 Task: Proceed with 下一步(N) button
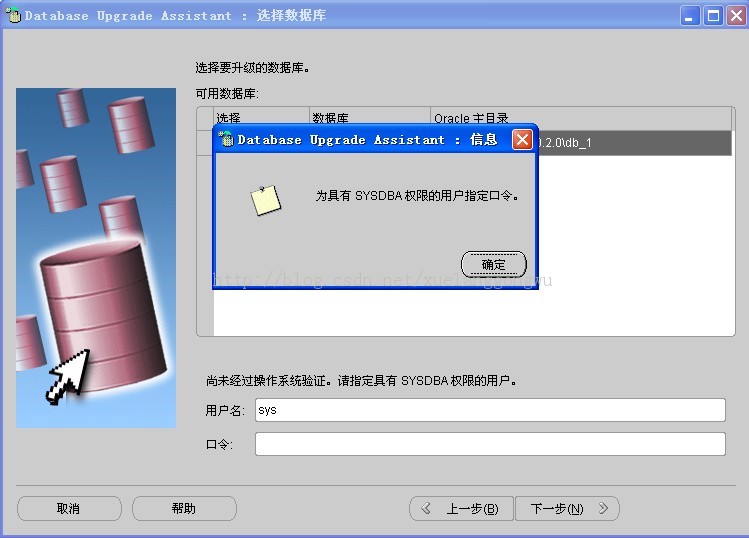tap(567, 508)
